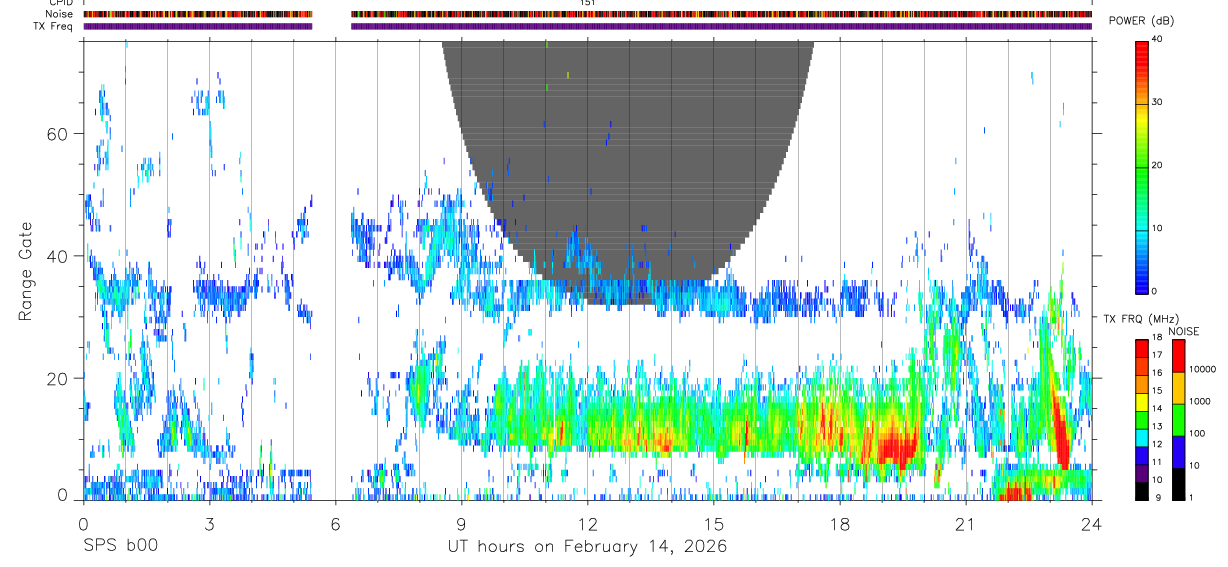The height and width of the screenshot is (567, 1228).
Task: Click the "40" tick on POWER colorbar
Action: pos(1159,40)
